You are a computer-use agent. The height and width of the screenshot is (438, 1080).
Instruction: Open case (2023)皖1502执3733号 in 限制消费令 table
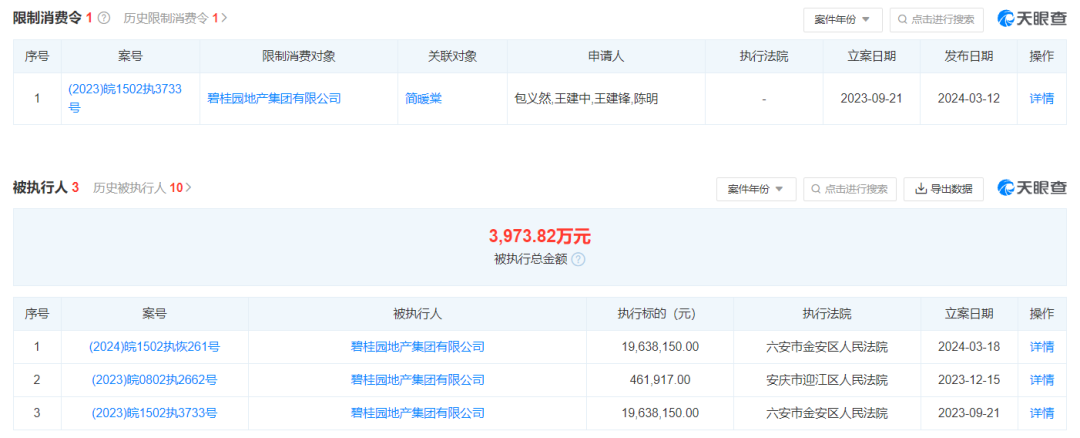125,98
